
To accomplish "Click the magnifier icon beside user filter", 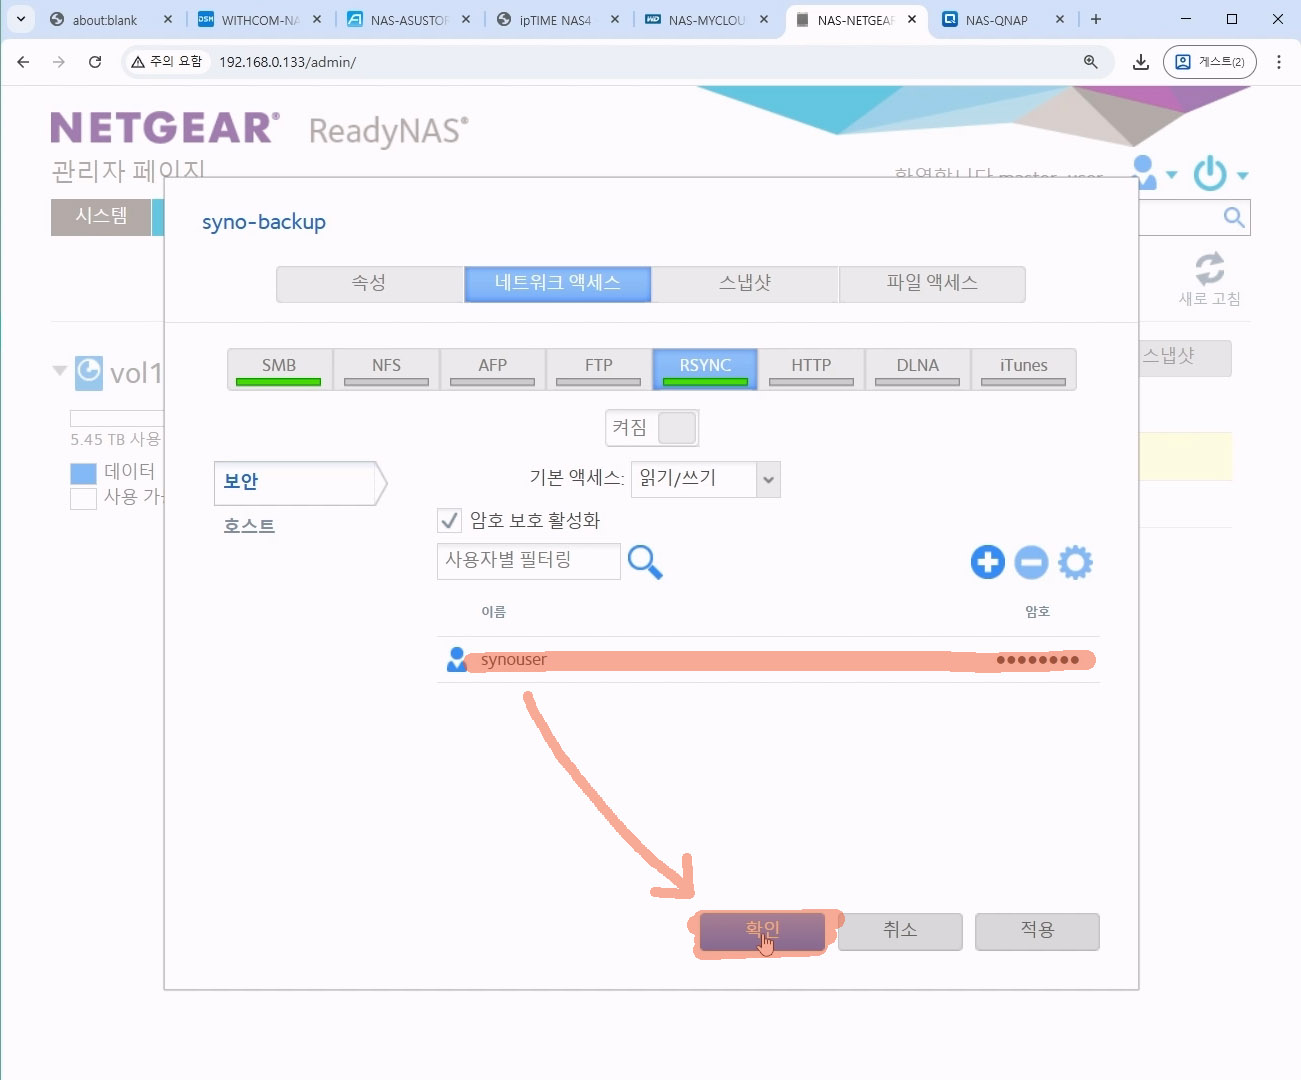I will tap(645, 562).
